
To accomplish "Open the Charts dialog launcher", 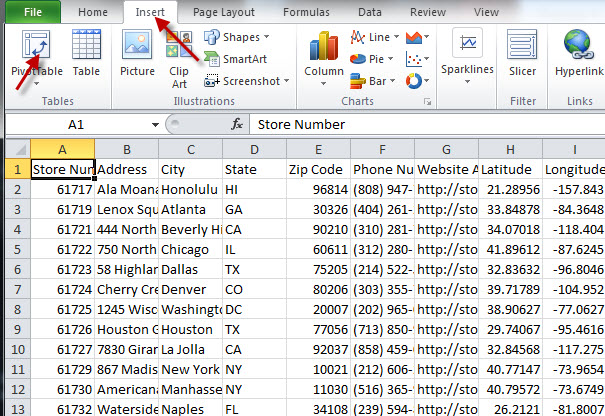I will (427, 101).
